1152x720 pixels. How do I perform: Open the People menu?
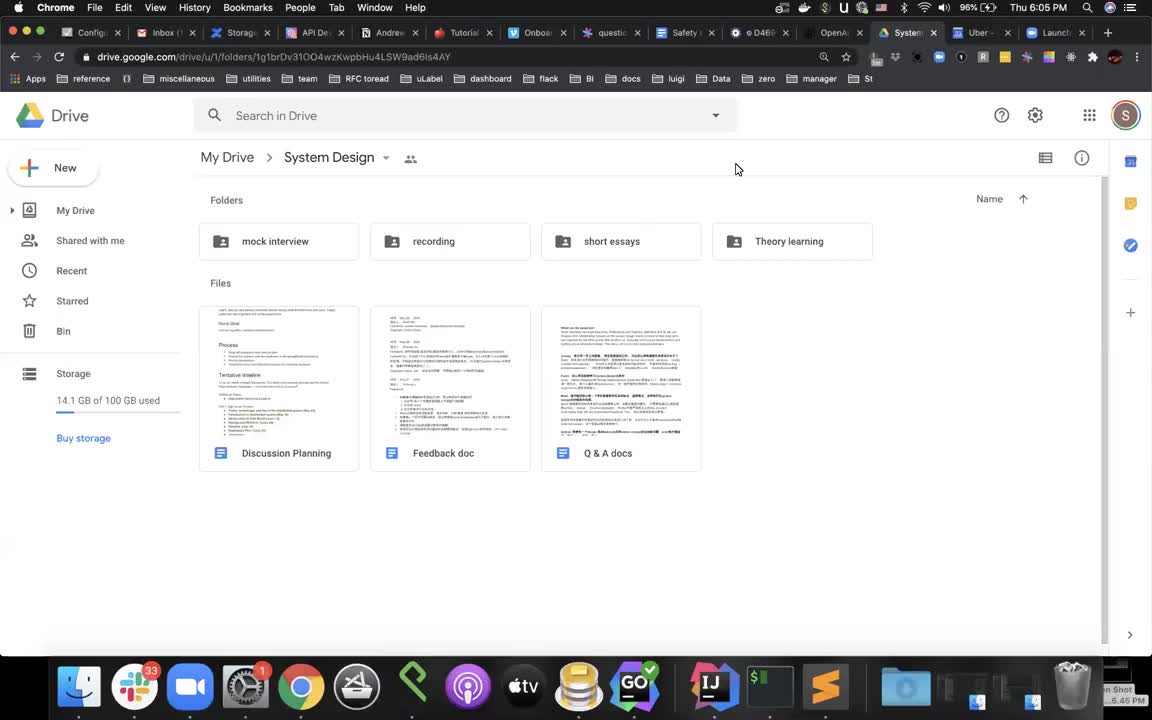(x=300, y=7)
